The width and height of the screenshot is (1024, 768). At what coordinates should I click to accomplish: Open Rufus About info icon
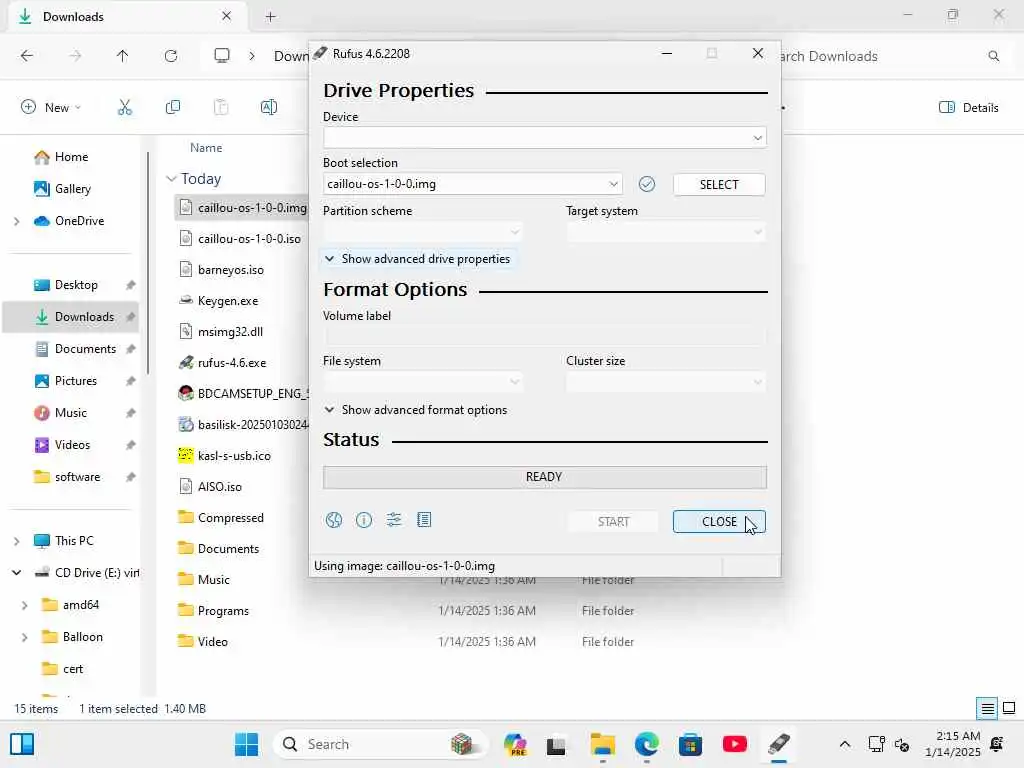[364, 520]
